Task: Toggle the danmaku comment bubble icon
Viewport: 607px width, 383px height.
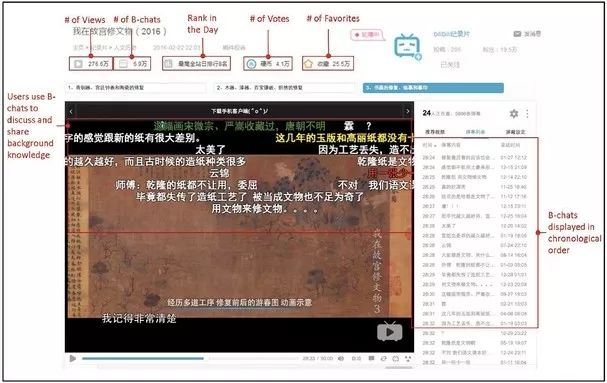Action: pos(371,359)
